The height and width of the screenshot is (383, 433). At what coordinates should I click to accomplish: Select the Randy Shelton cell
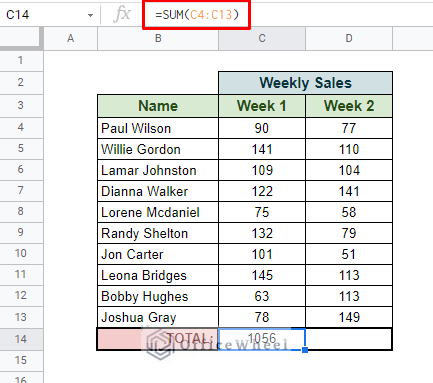(158, 233)
